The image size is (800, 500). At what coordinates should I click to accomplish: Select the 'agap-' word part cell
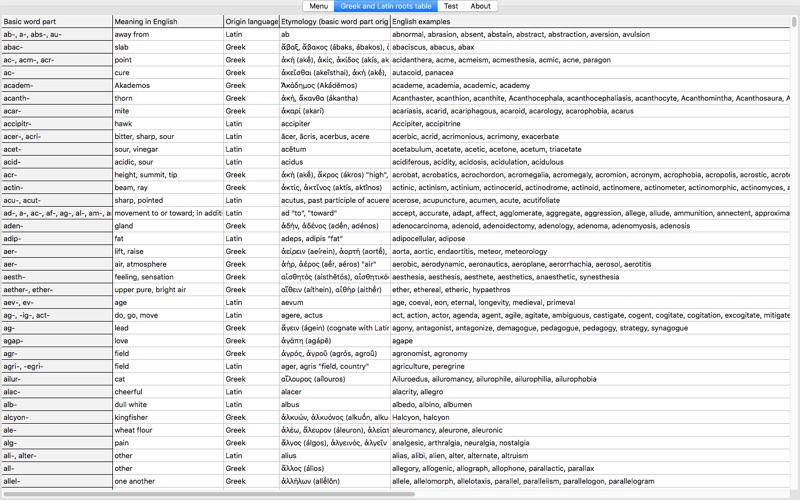coord(56,340)
